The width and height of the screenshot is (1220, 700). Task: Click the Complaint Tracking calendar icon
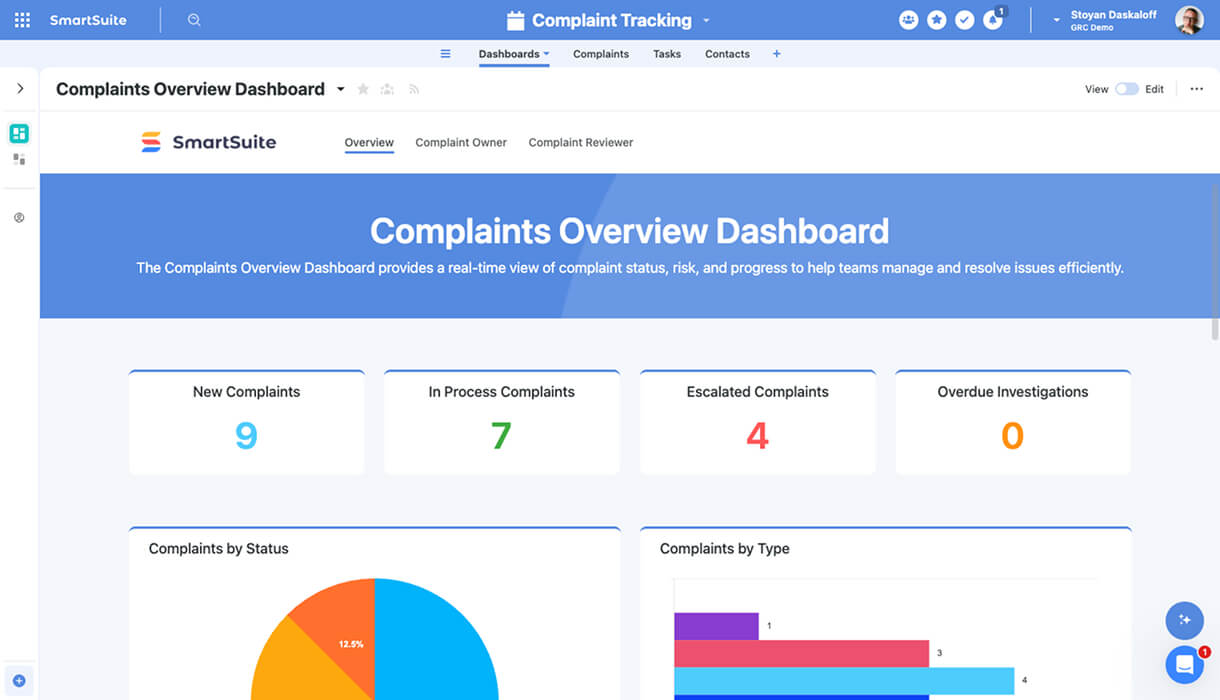(516, 20)
